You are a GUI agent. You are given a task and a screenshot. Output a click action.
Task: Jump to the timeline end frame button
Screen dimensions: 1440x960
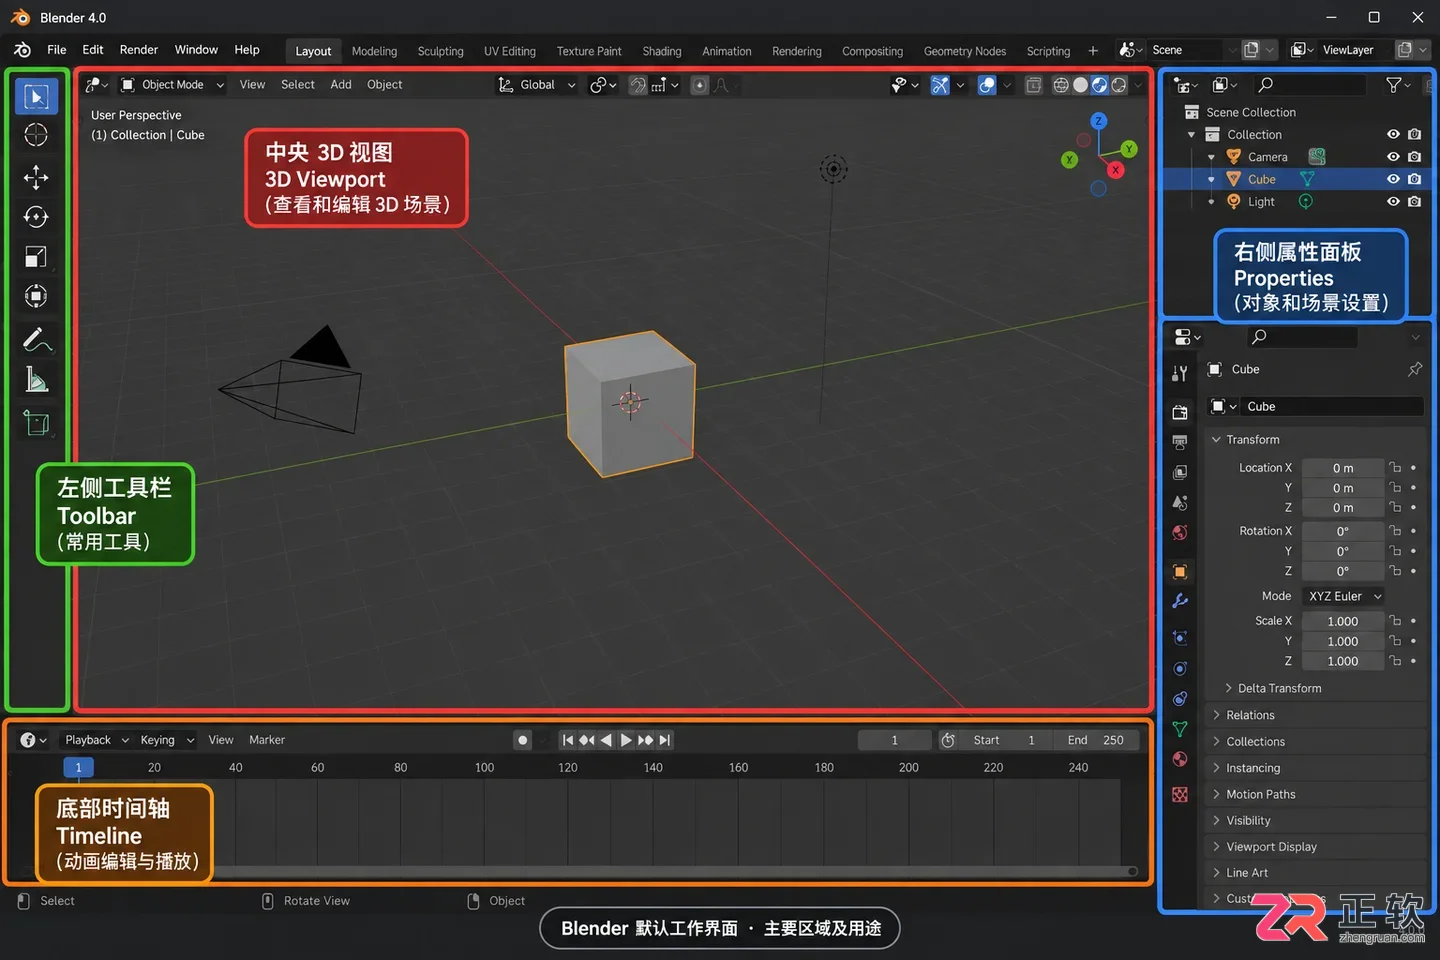pos(665,740)
